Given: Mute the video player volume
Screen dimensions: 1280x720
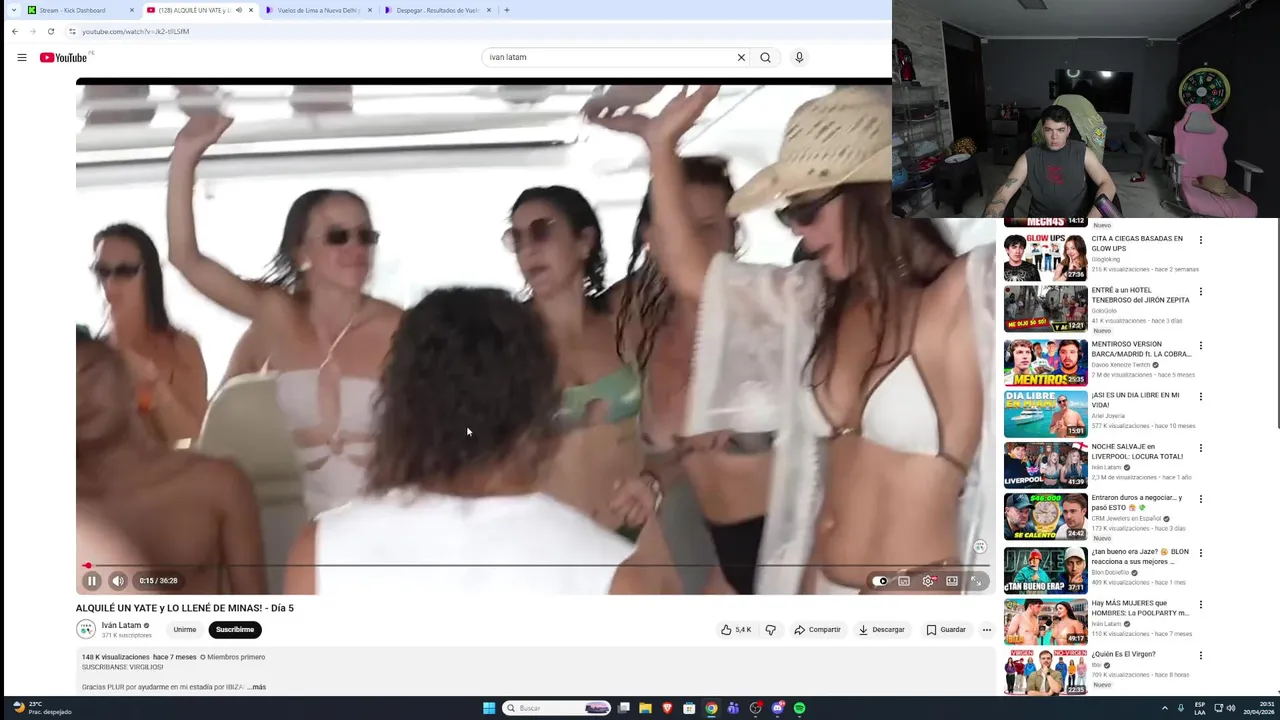Looking at the screenshot, I should click(x=118, y=581).
